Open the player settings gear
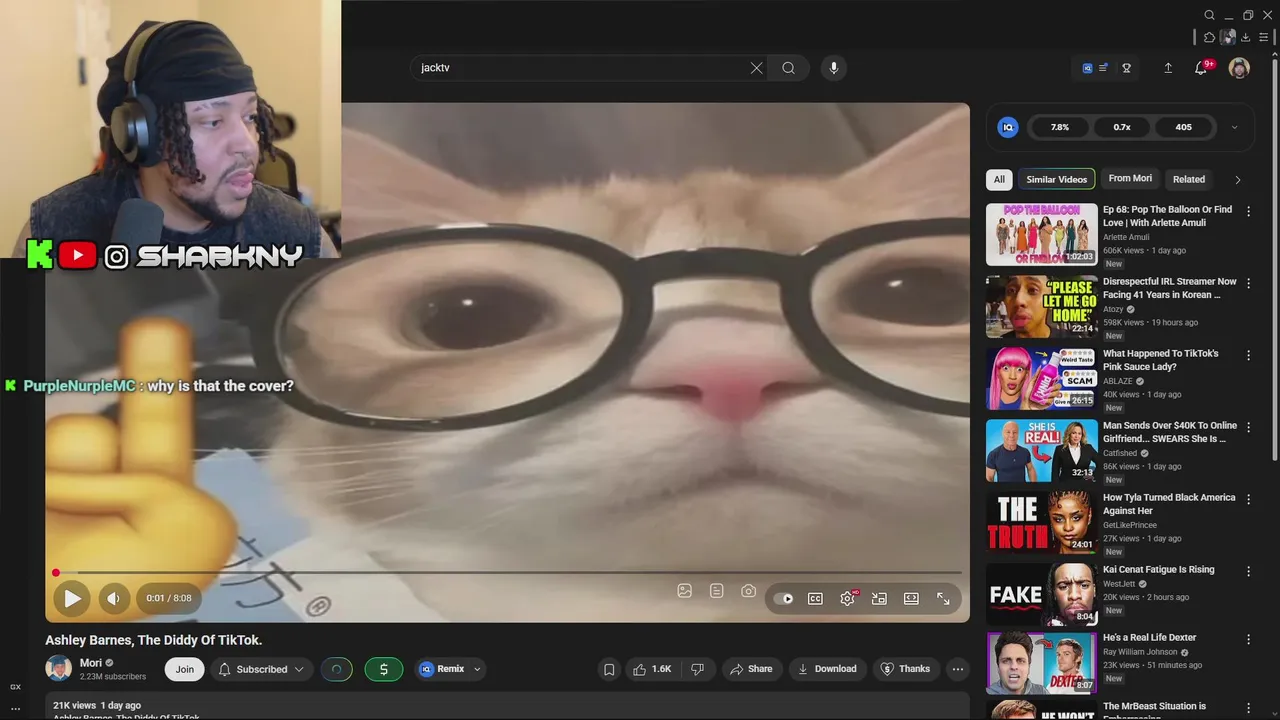The width and height of the screenshot is (1280, 720). tap(847, 598)
